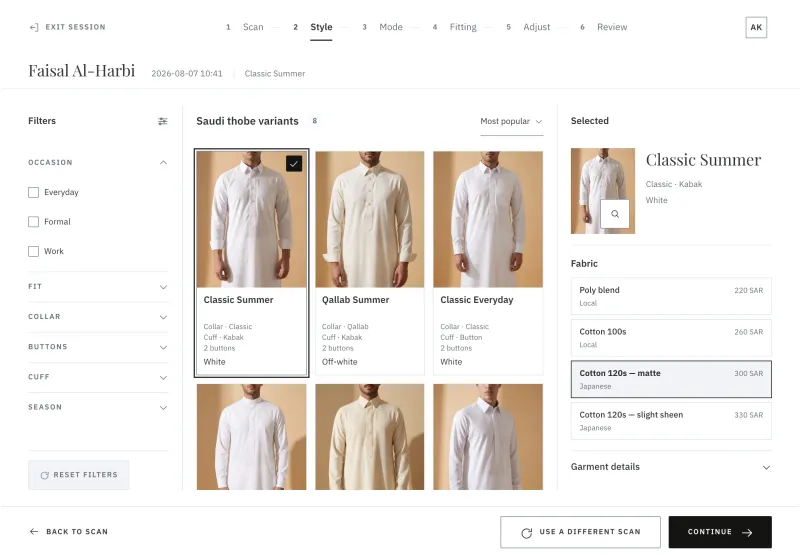800x559 pixels.
Task: Click the selected Classic Summer preview image
Action: pos(603,191)
